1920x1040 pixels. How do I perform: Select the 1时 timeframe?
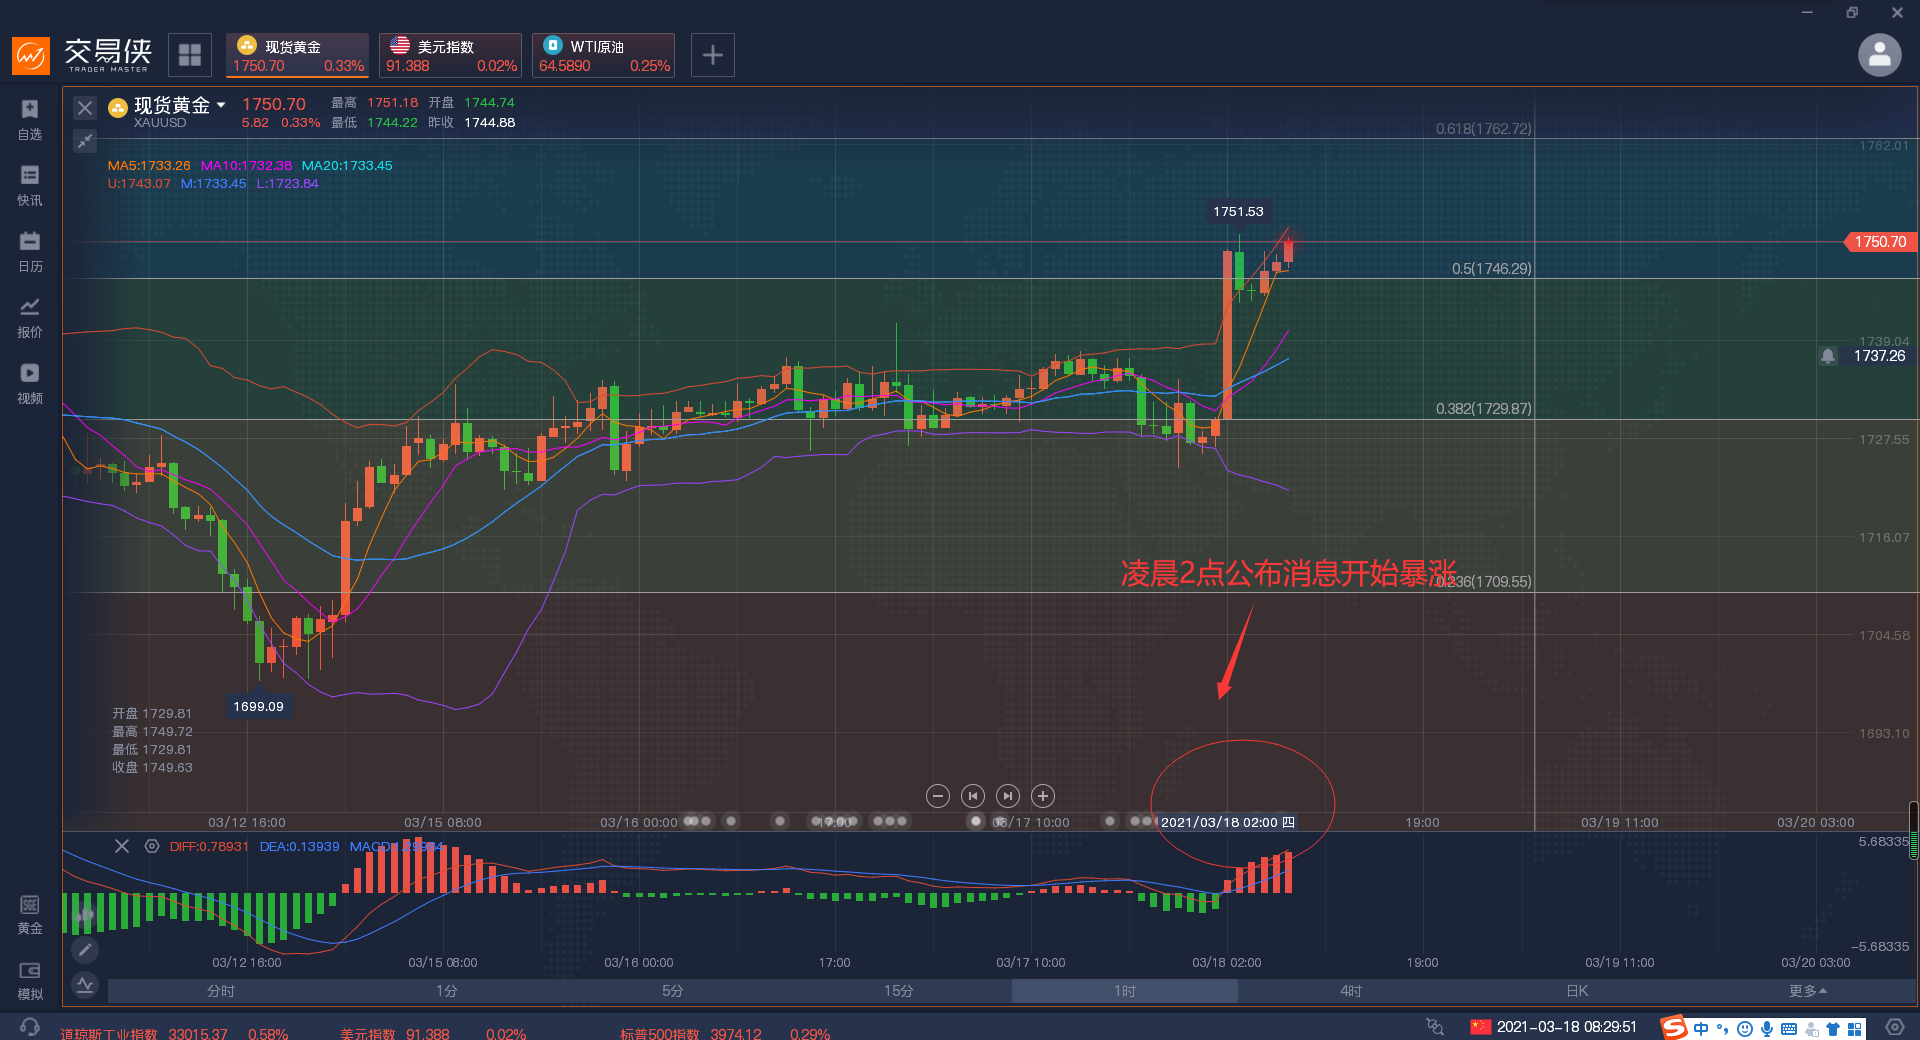coord(1125,991)
